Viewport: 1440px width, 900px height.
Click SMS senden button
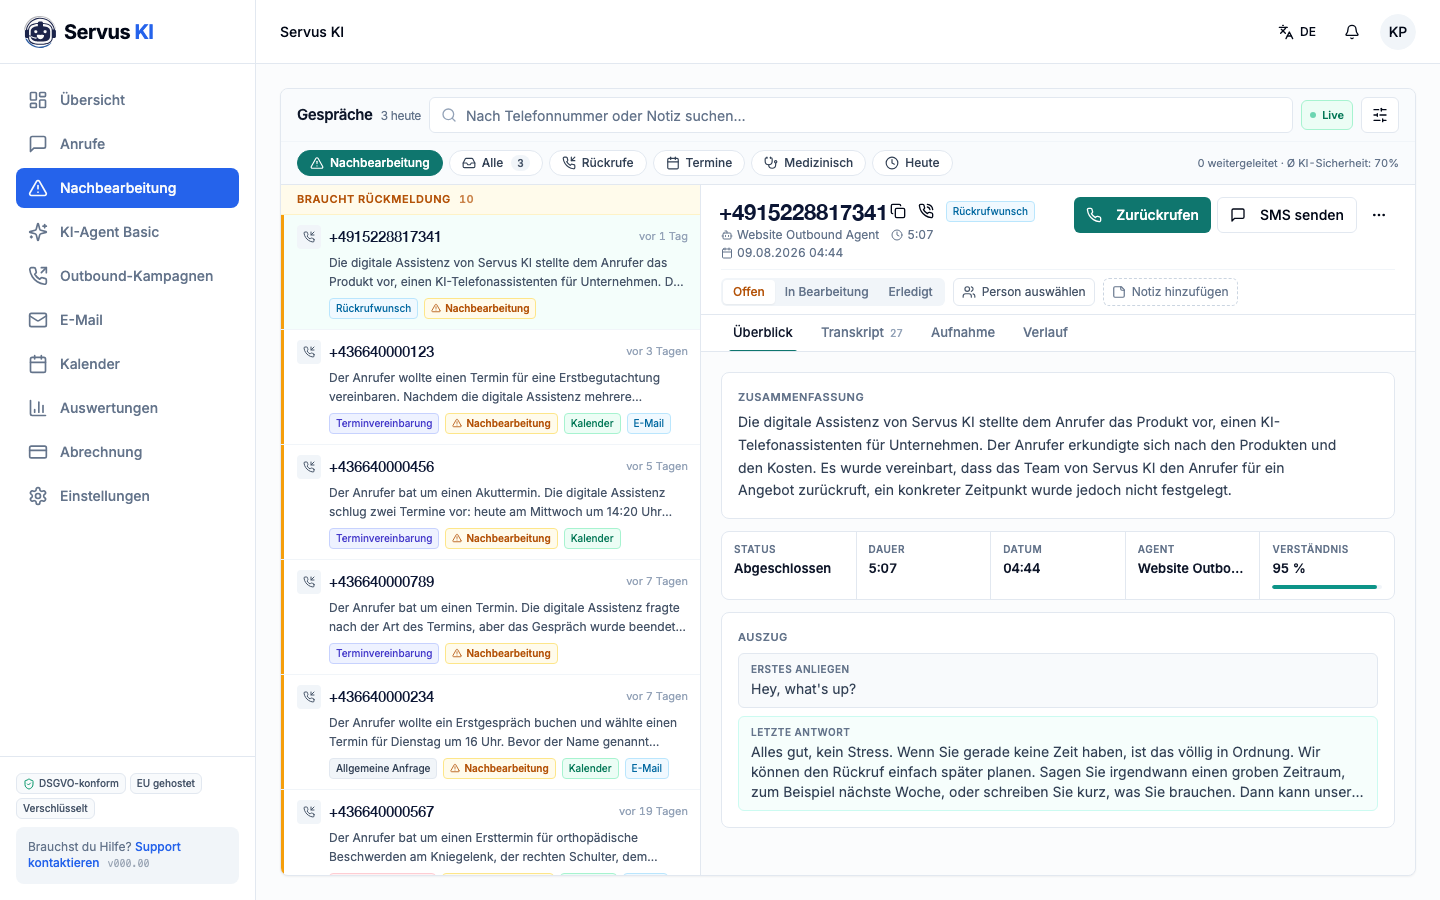pyautogui.click(x=1287, y=215)
